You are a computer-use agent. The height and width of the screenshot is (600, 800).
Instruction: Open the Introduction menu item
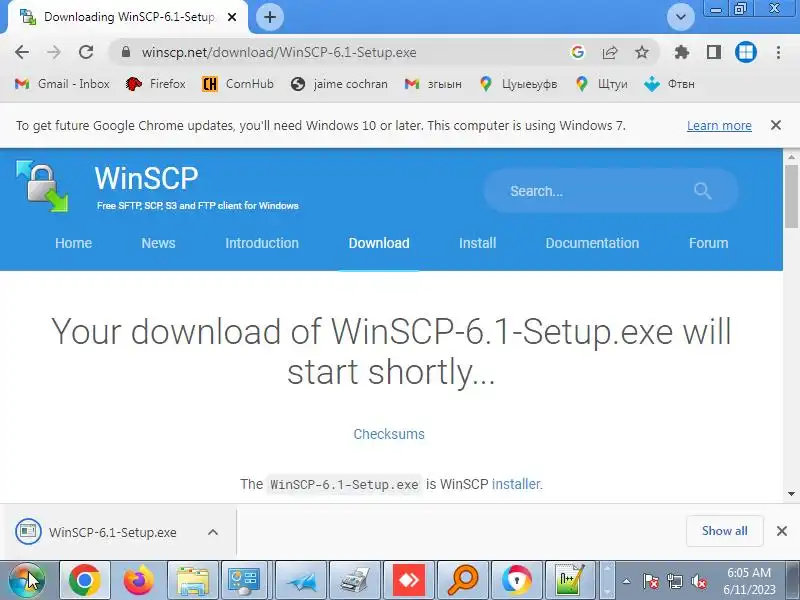pos(262,243)
